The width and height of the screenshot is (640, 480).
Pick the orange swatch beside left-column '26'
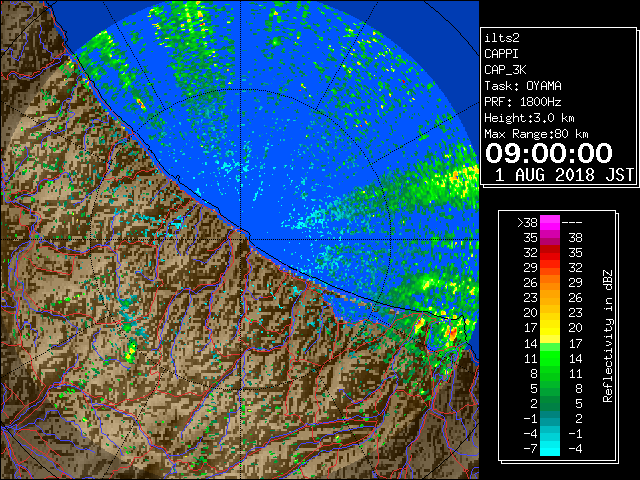click(550, 282)
